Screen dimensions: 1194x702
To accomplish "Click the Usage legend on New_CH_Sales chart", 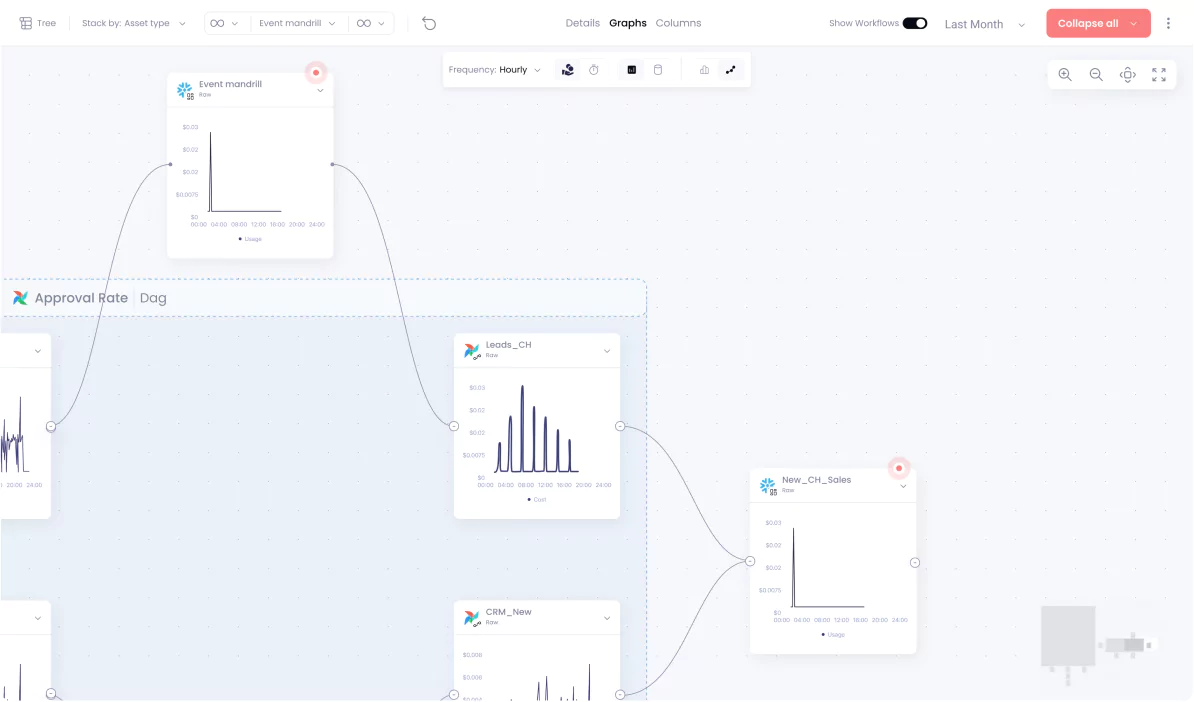I will [833, 635].
